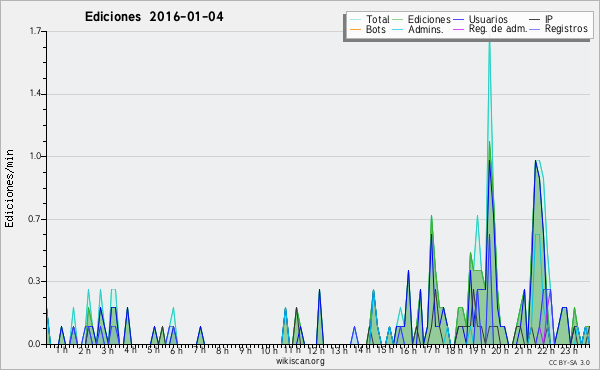600x370 pixels.
Task: Click the 12 h axis label
Action: pos(316,350)
